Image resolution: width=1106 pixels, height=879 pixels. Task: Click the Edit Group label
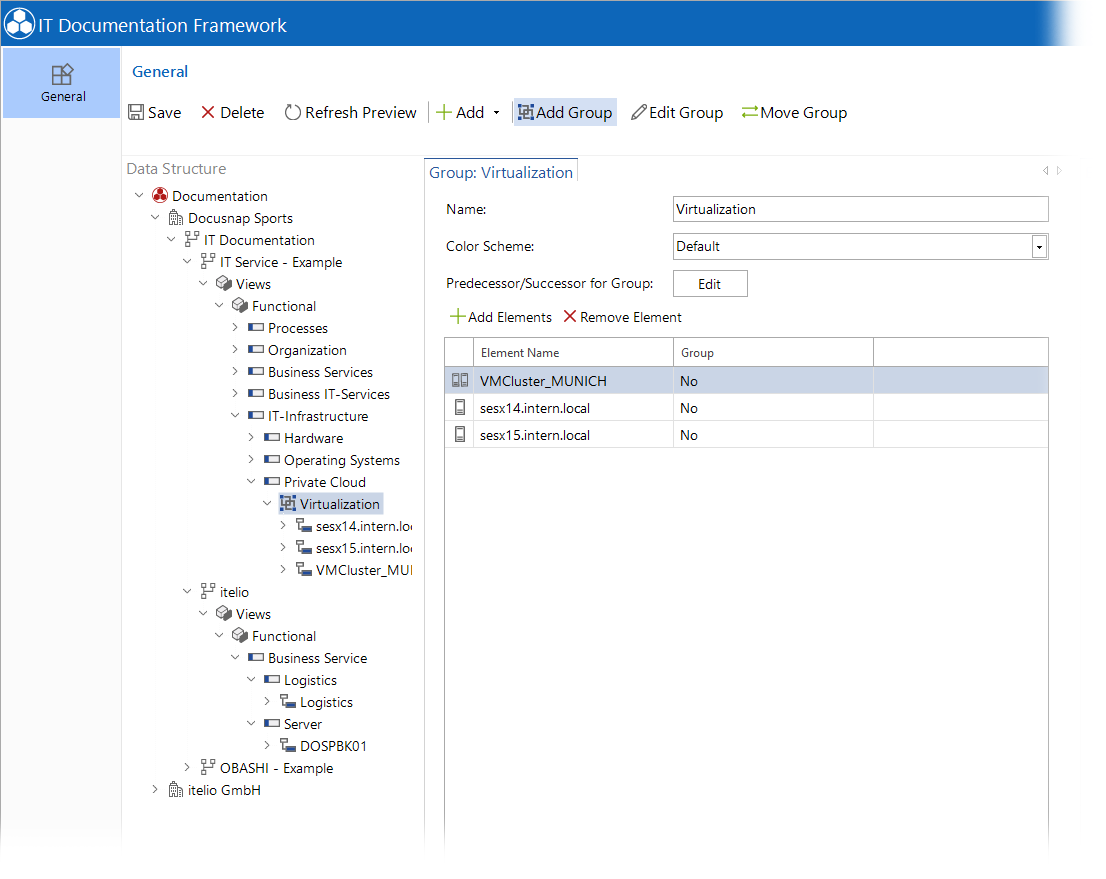coord(686,113)
